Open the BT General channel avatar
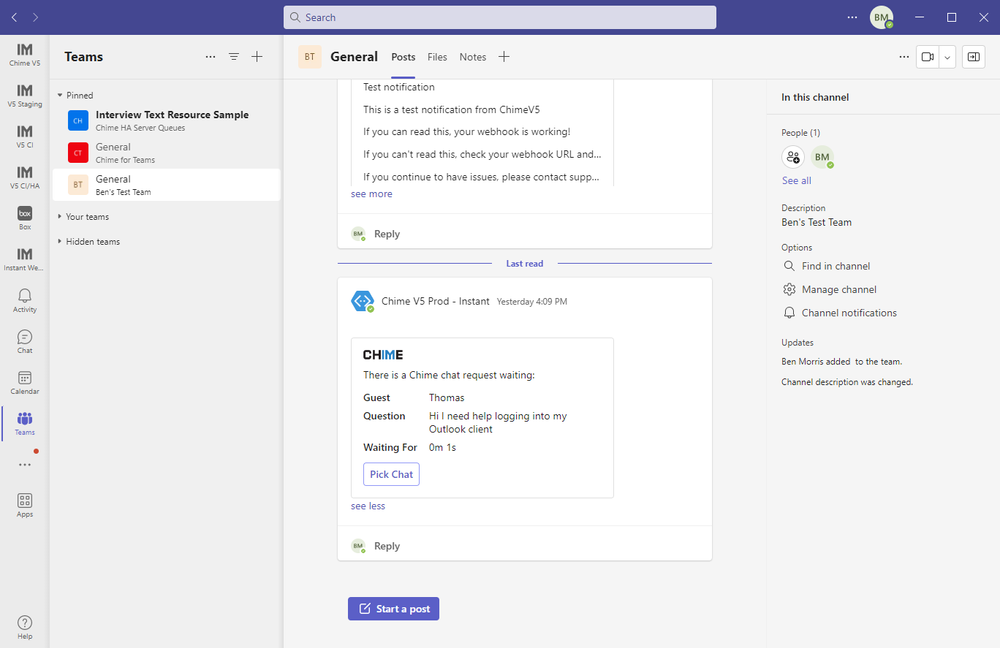 [x=309, y=57]
